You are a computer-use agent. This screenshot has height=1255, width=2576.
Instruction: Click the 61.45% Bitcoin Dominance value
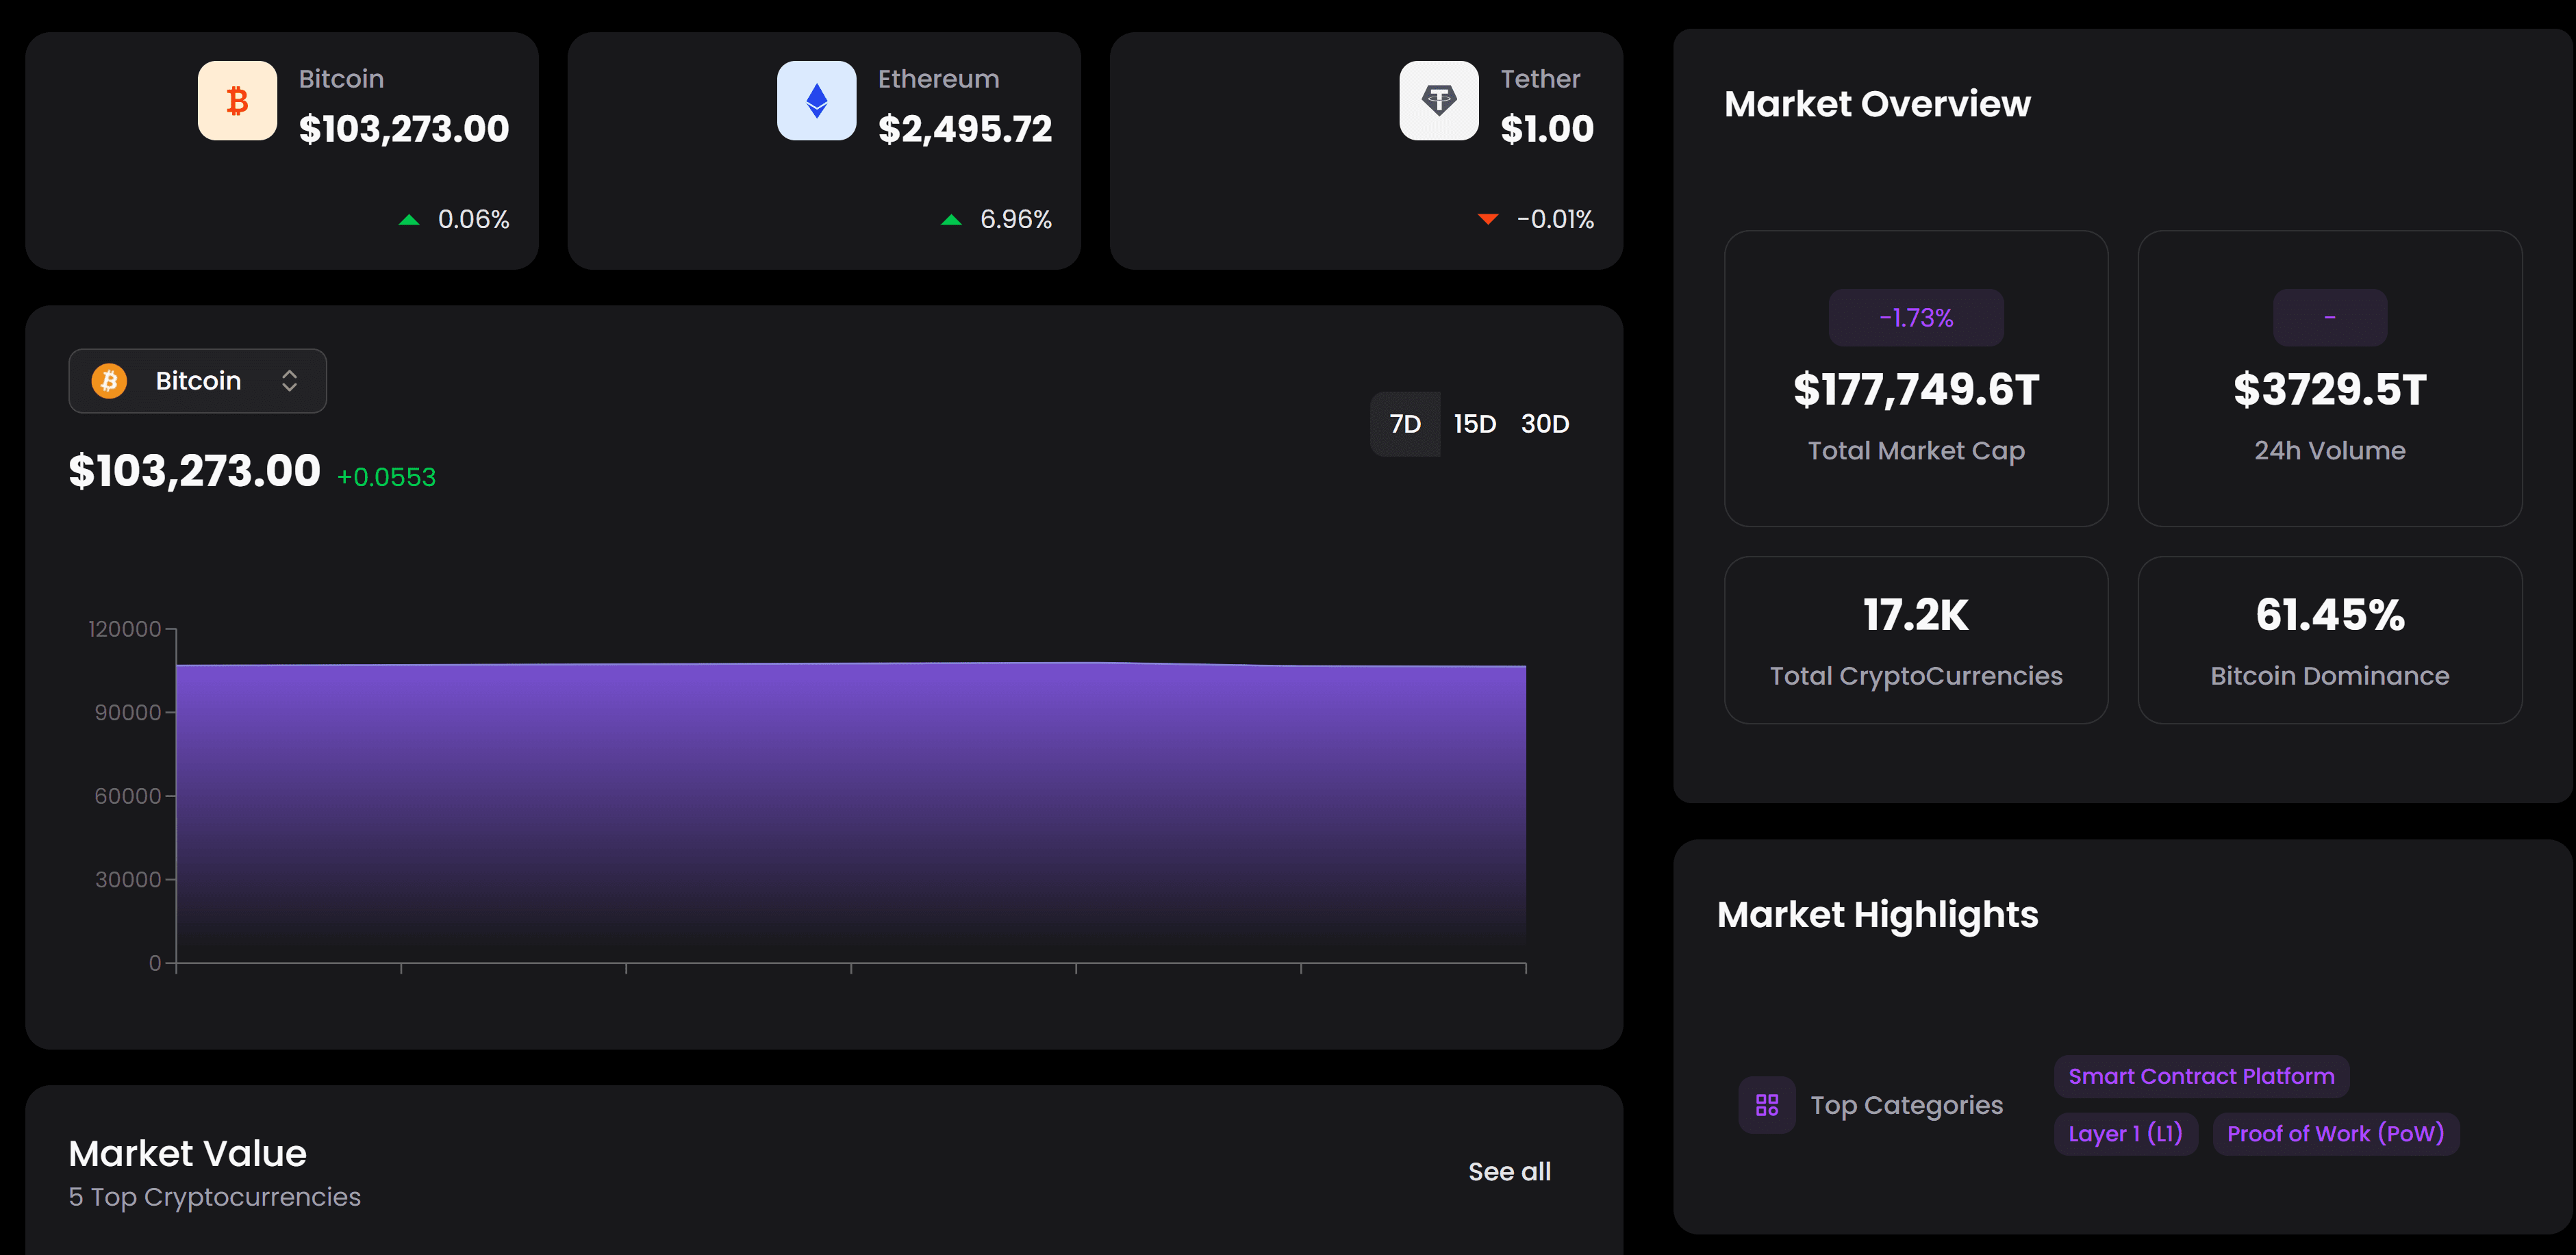tap(2329, 615)
